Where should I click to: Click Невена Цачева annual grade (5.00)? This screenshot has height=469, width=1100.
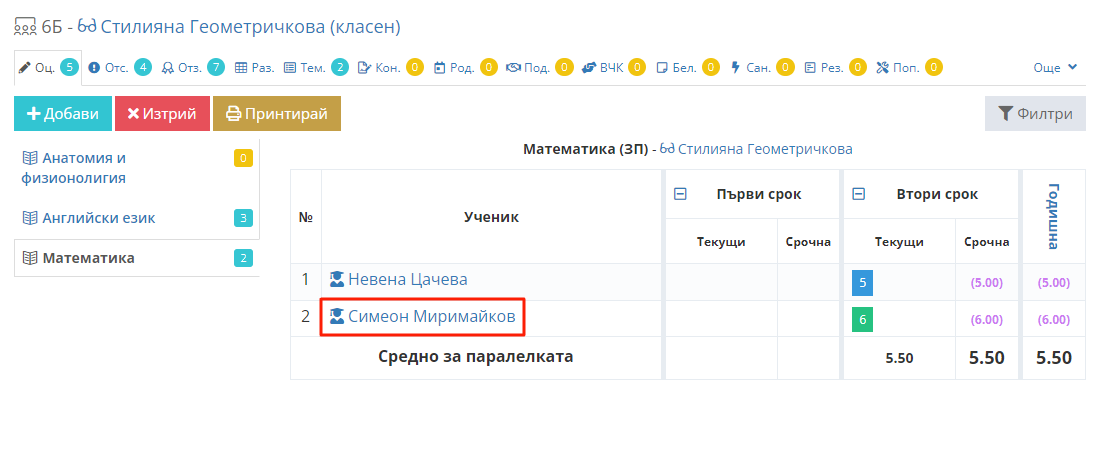(1054, 283)
